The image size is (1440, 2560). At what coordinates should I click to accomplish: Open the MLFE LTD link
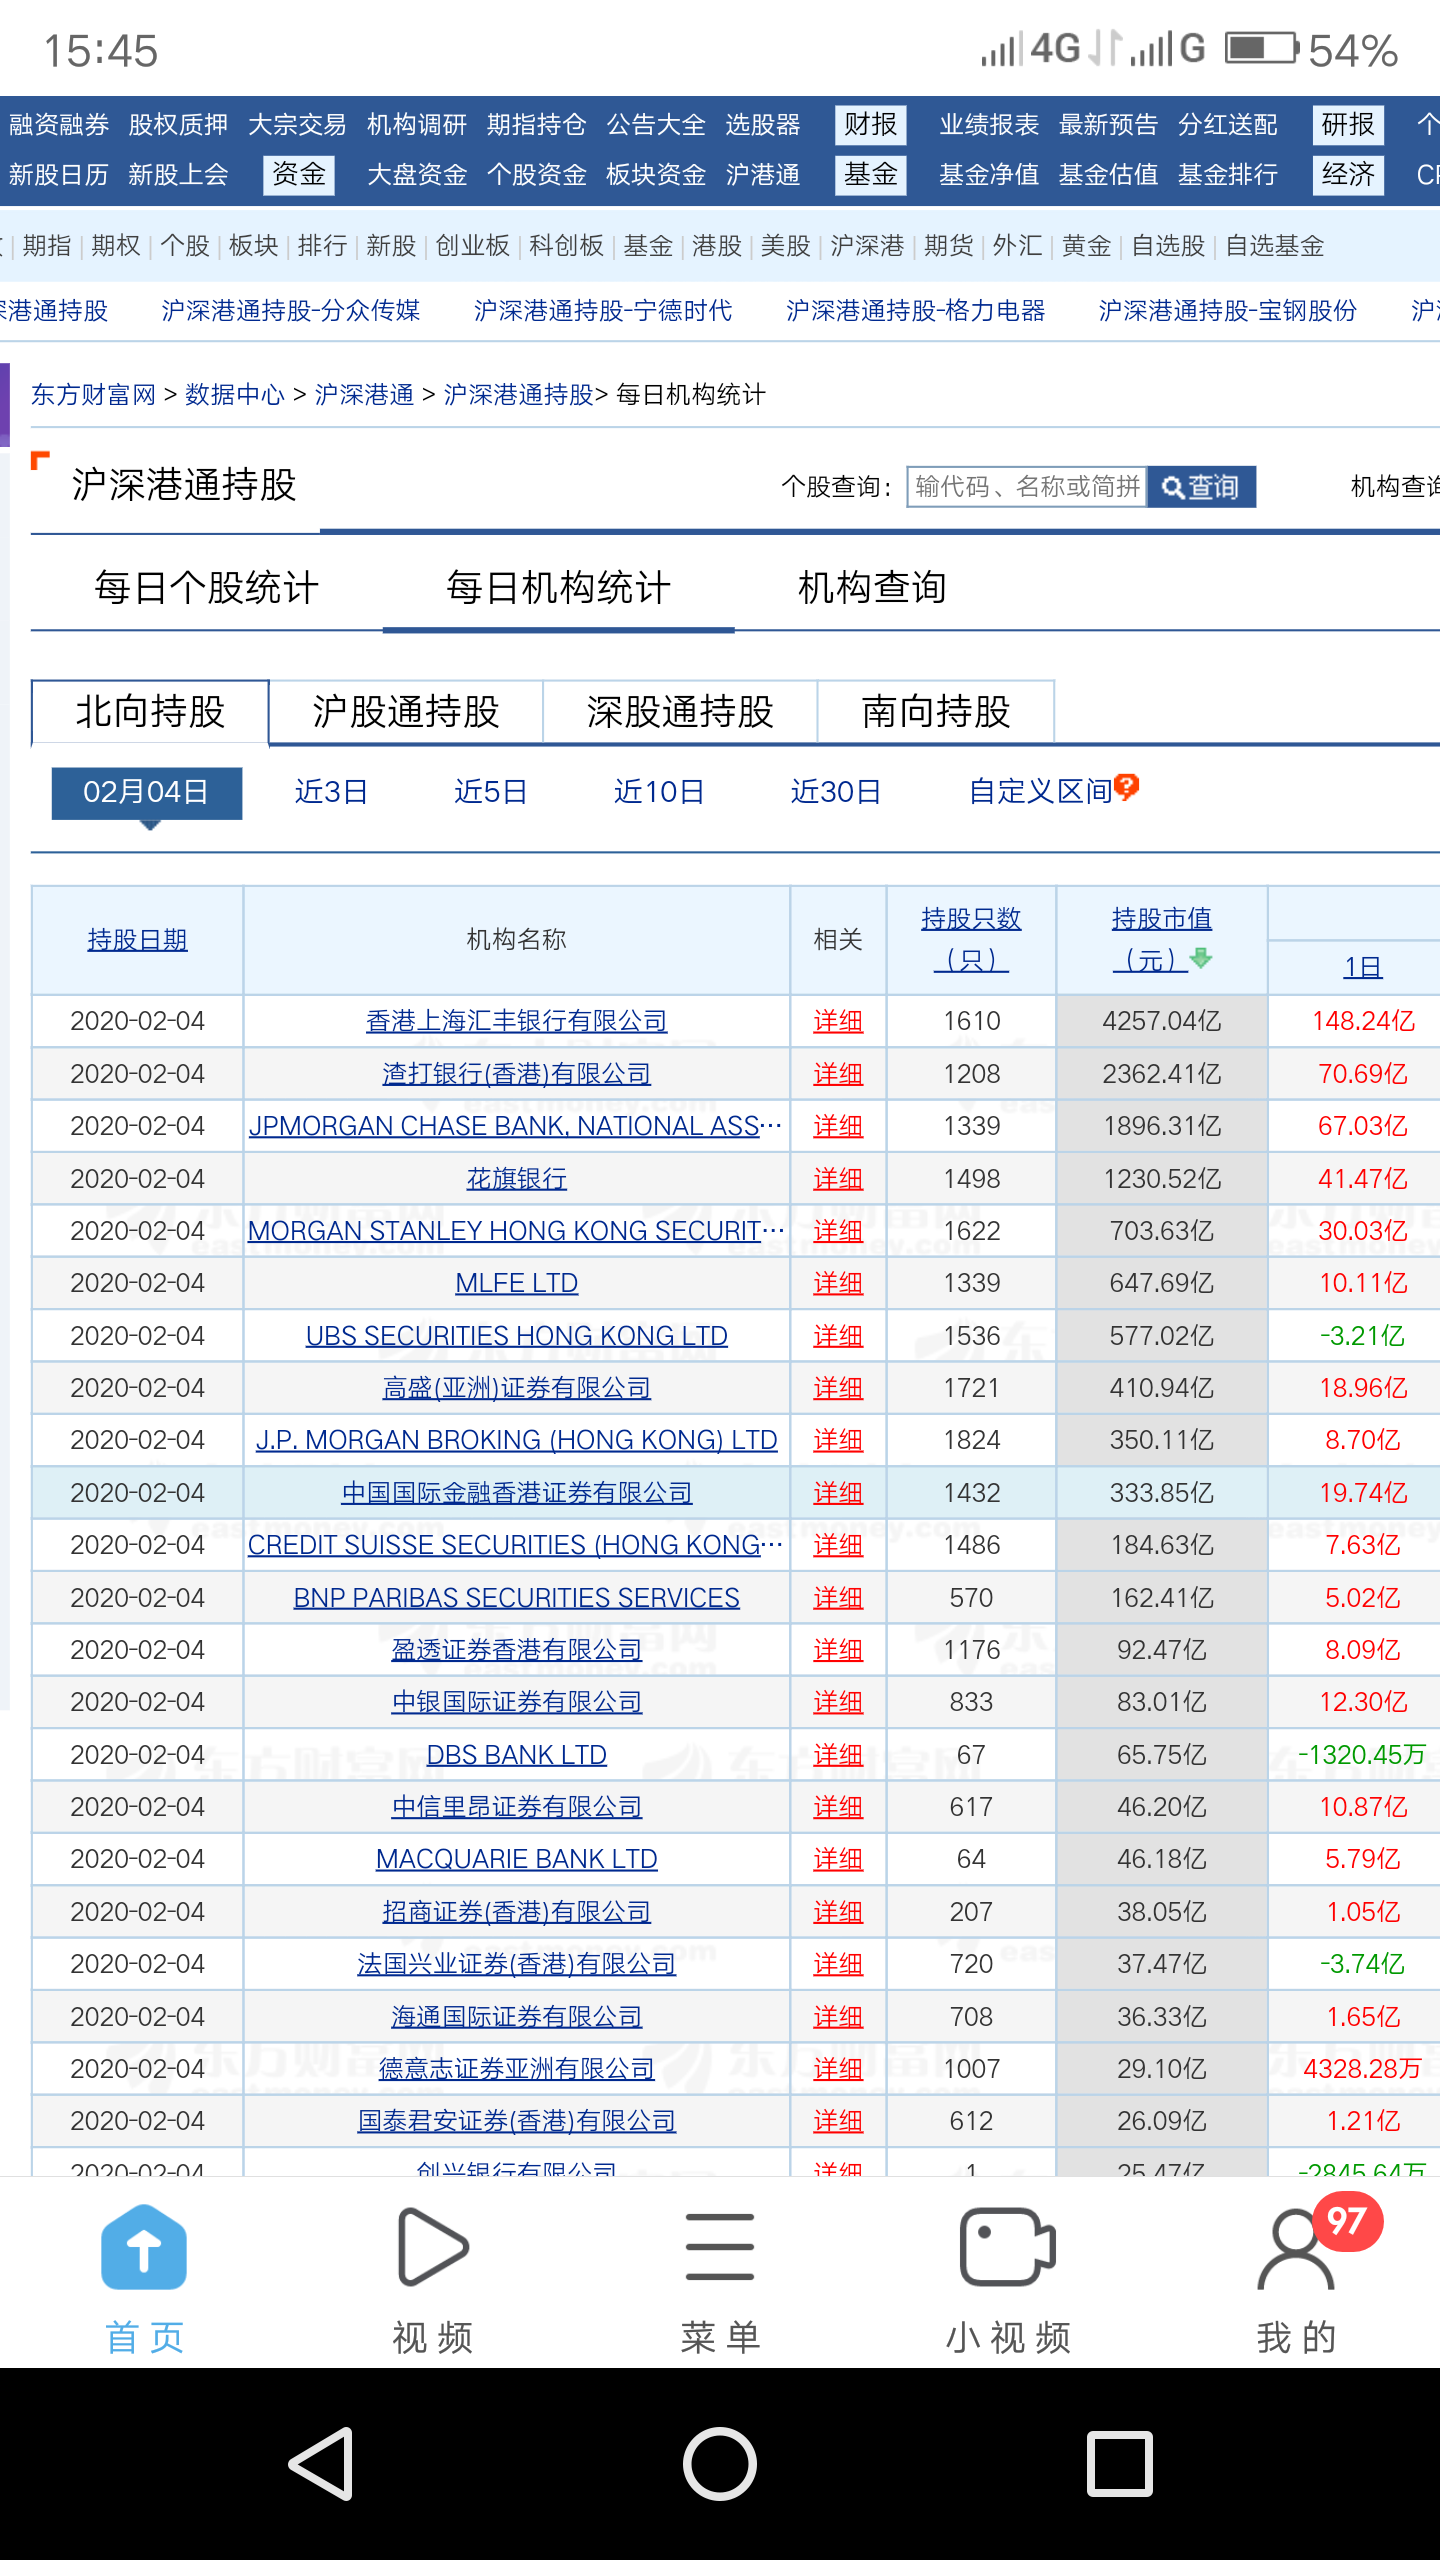(x=516, y=1283)
